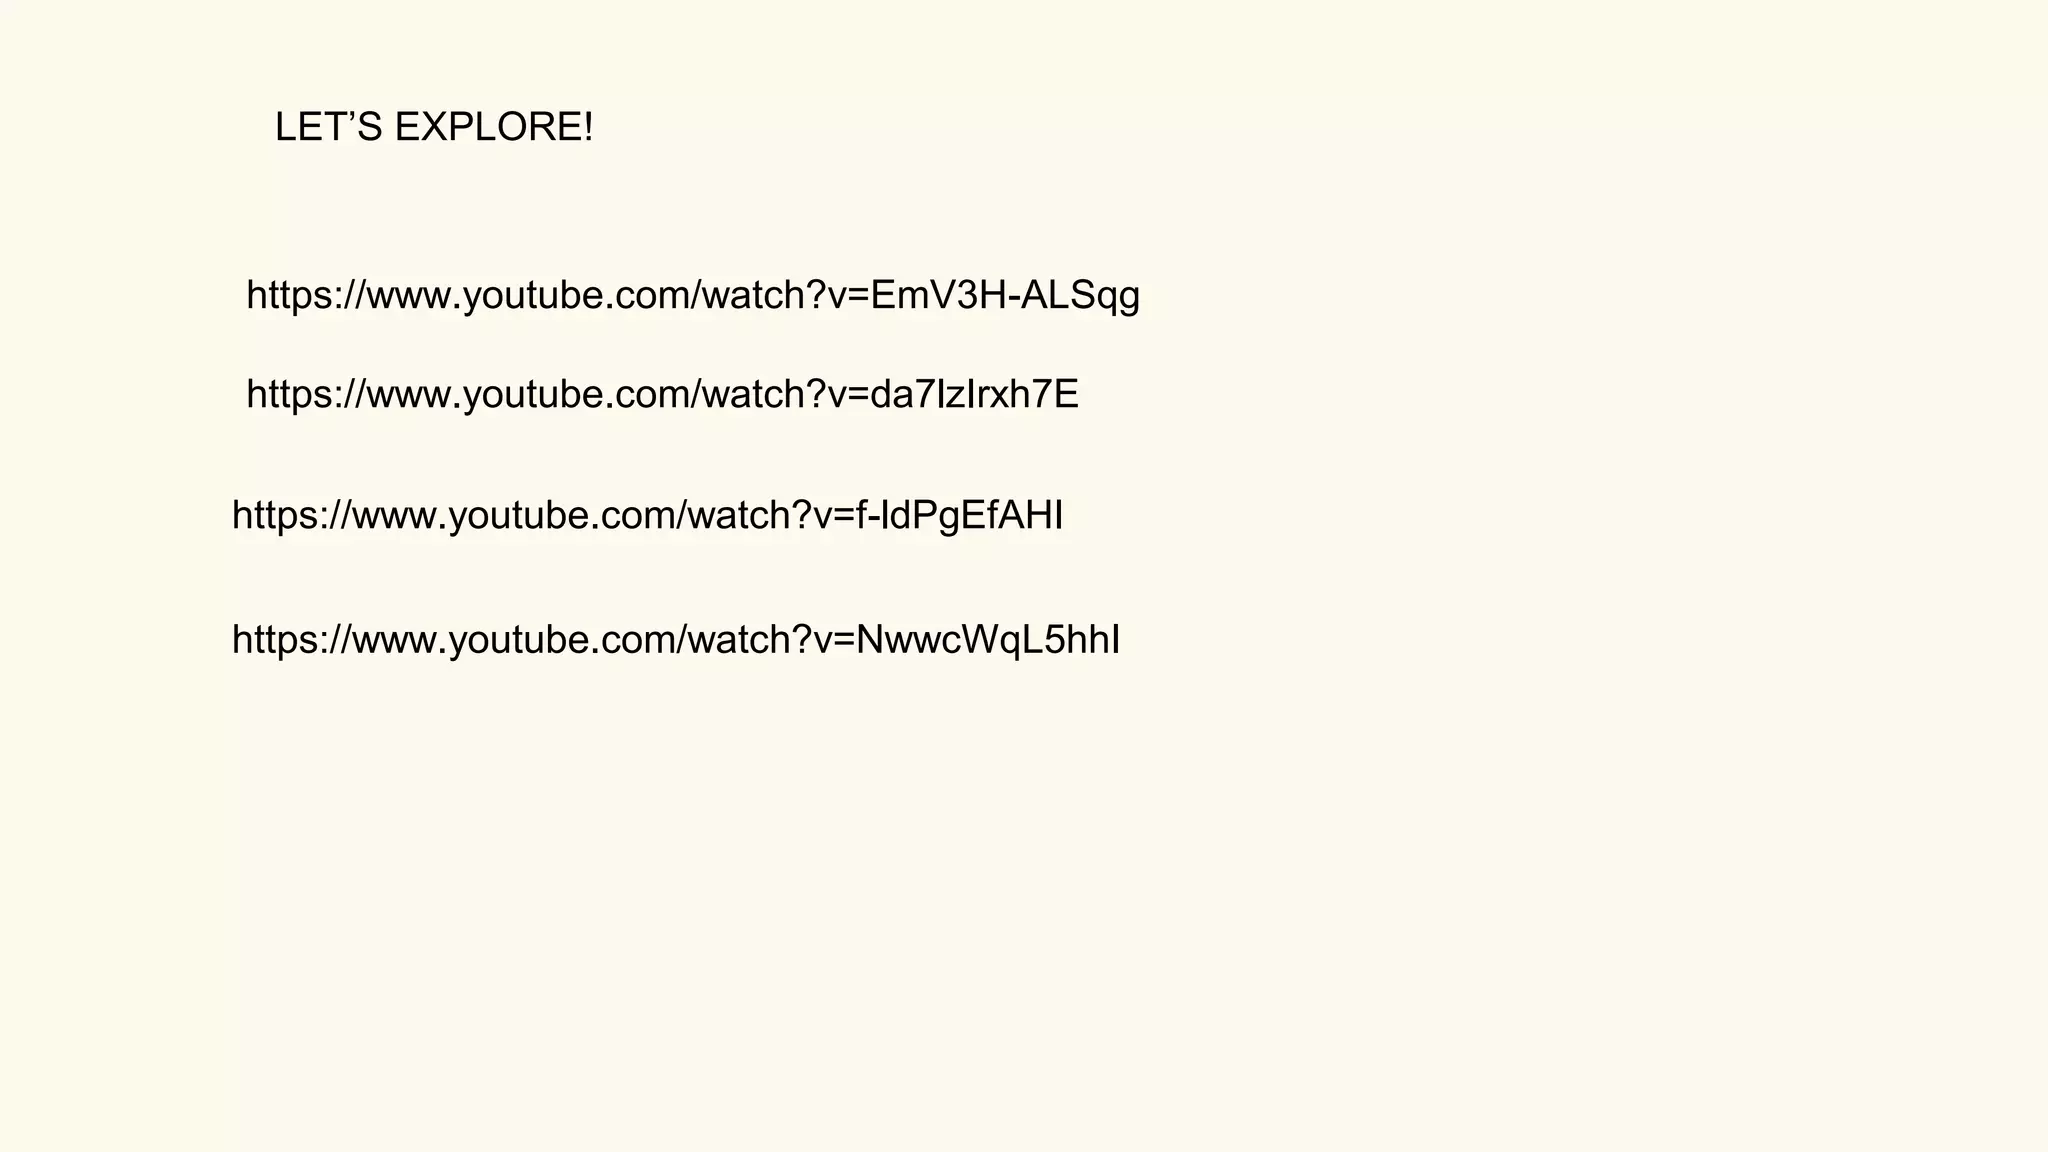This screenshot has height=1152, width=2048.
Task: Click 'watch?v=' in the NwwcWqL5hhI link
Action: (x=772, y=640)
